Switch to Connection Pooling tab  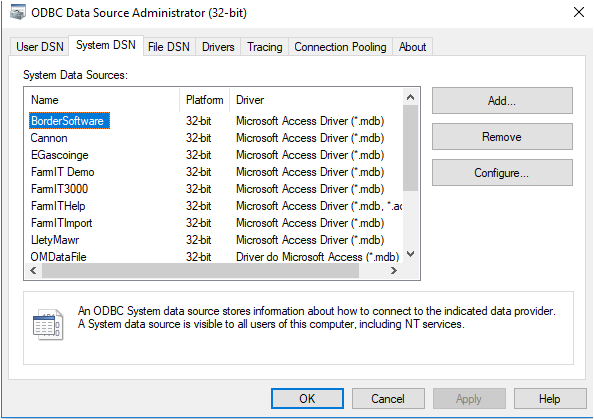click(341, 47)
